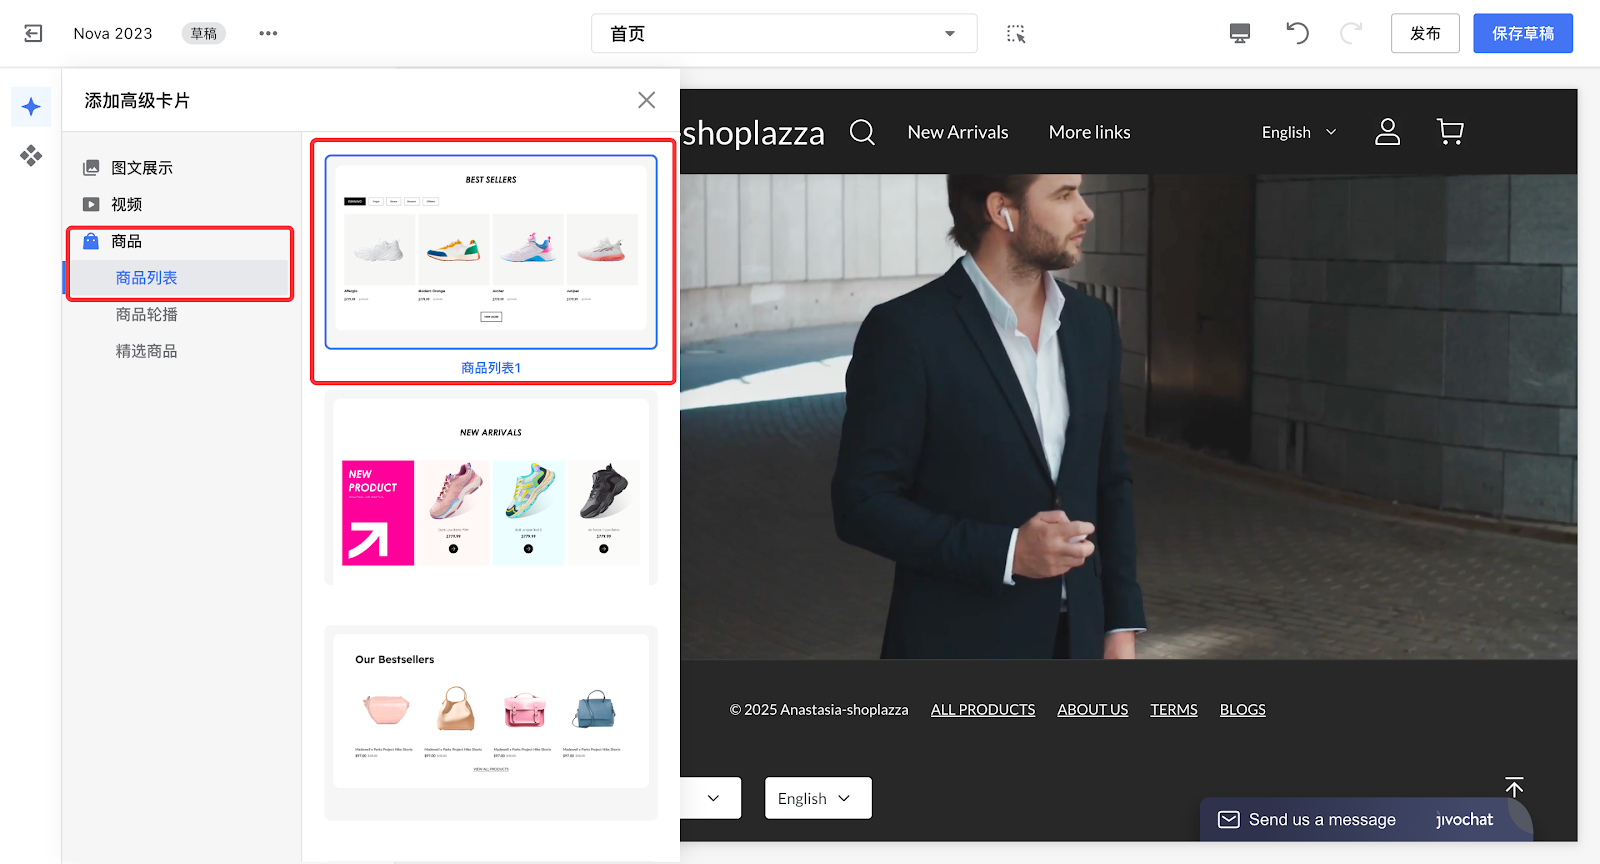Screen dimensions: 1600x864
Task: Select the 商品轮播 menu item
Action: coord(147,315)
